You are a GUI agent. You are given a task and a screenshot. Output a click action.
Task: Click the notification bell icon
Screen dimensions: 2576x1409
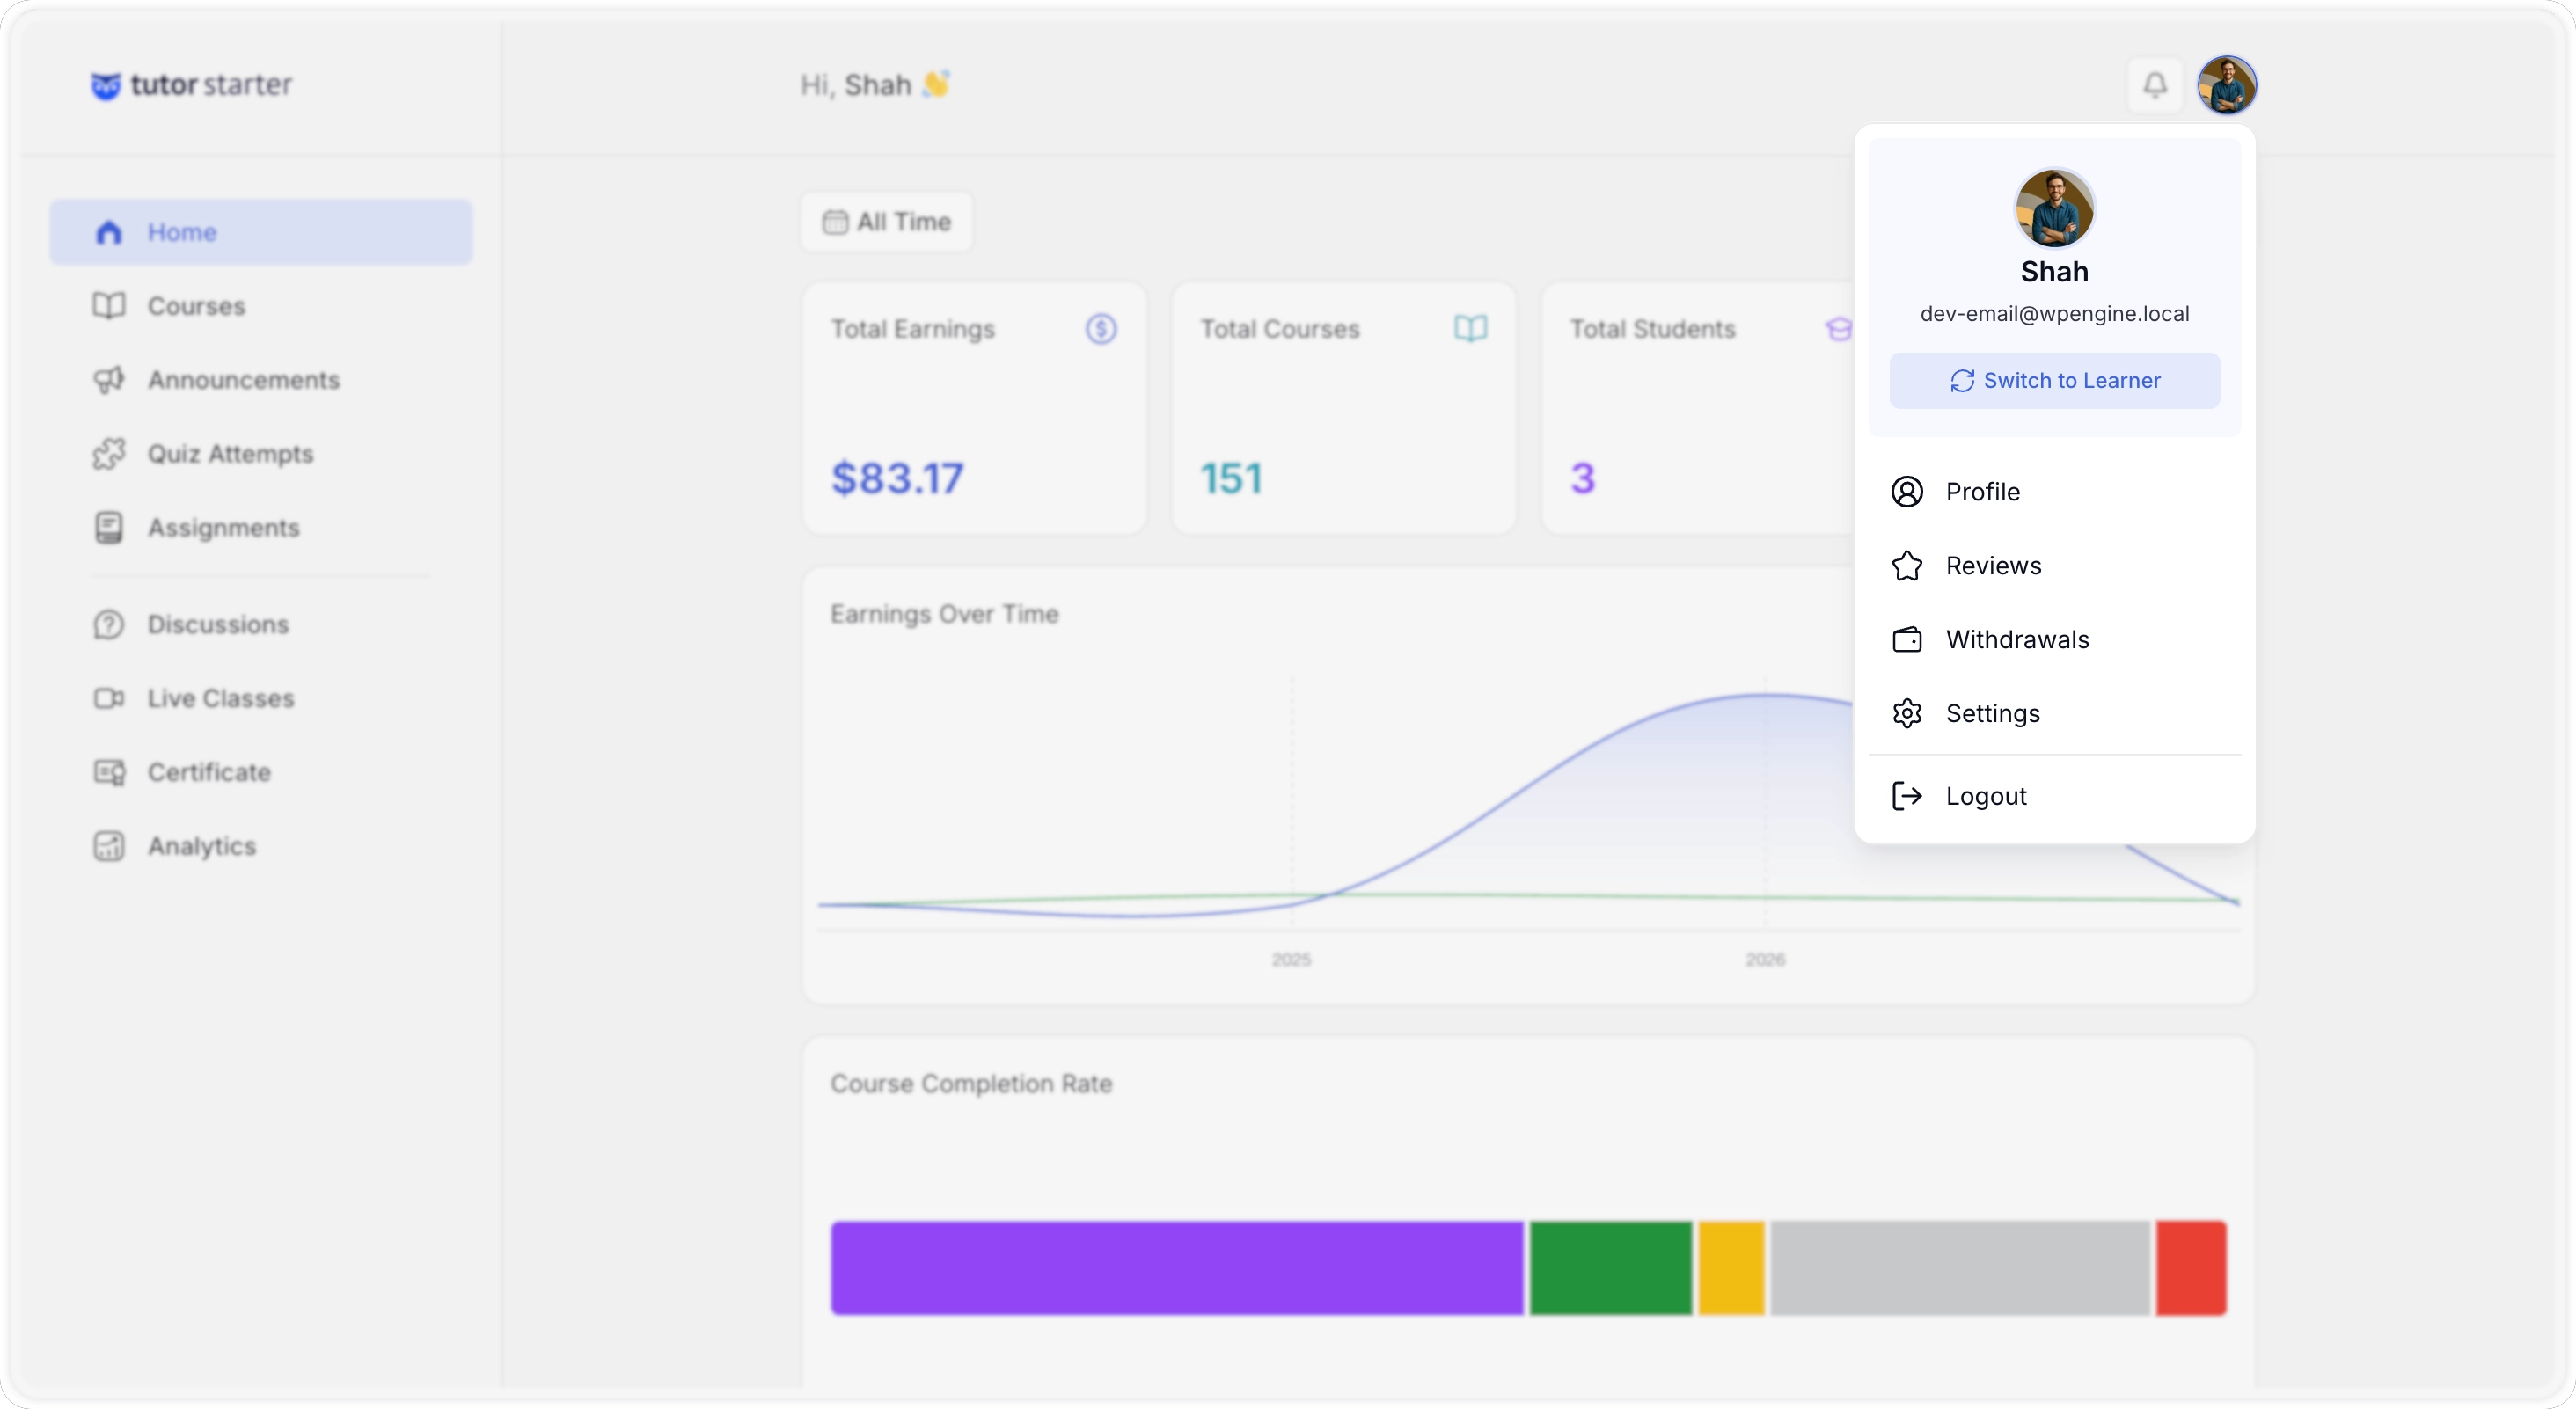coord(2155,85)
